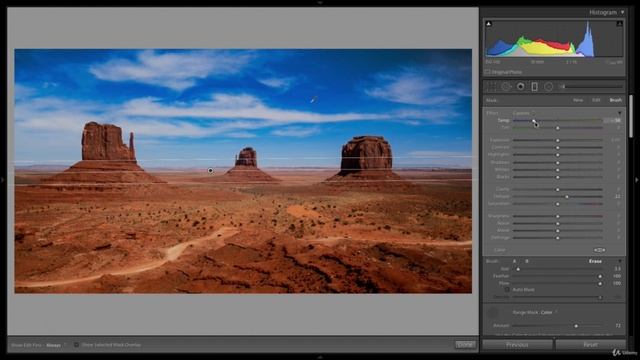Viewport: 640px width, 360px height.
Task: Click the brush Density slider handle
Action: [x=600, y=298]
